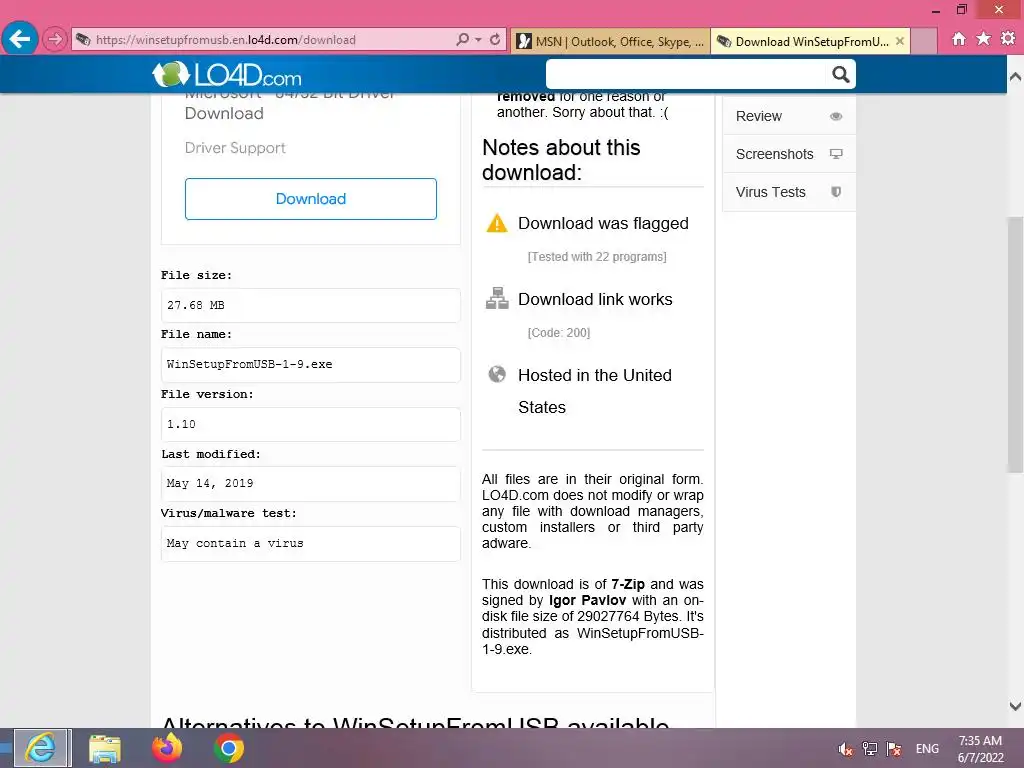Viewport: 1024px width, 768px height.
Task: Click the blue Download button
Action: 311,199
